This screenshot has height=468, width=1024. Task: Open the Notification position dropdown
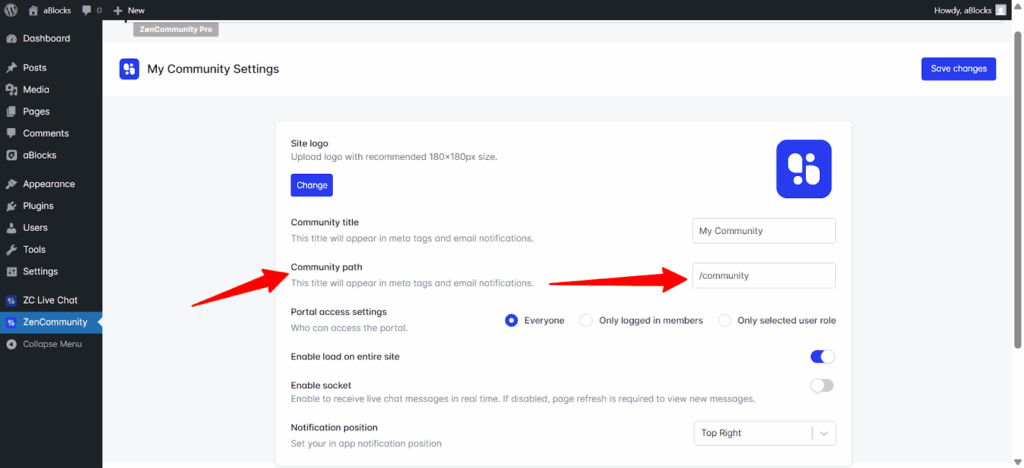click(765, 433)
